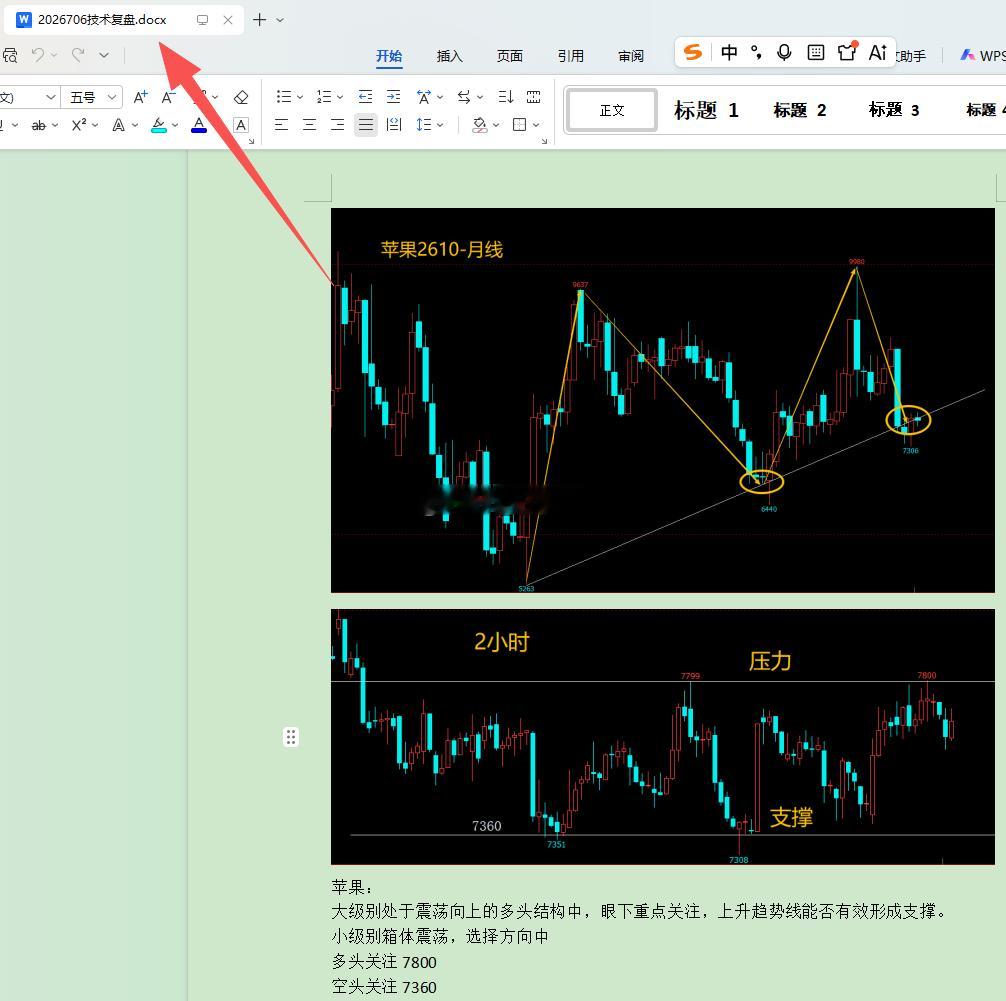
Task: Toggle justify alignment
Action: click(x=366, y=125)
